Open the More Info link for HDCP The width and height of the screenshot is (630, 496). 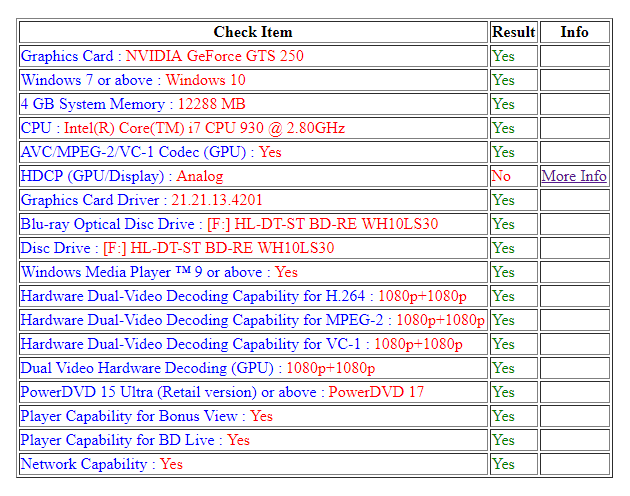574,176
